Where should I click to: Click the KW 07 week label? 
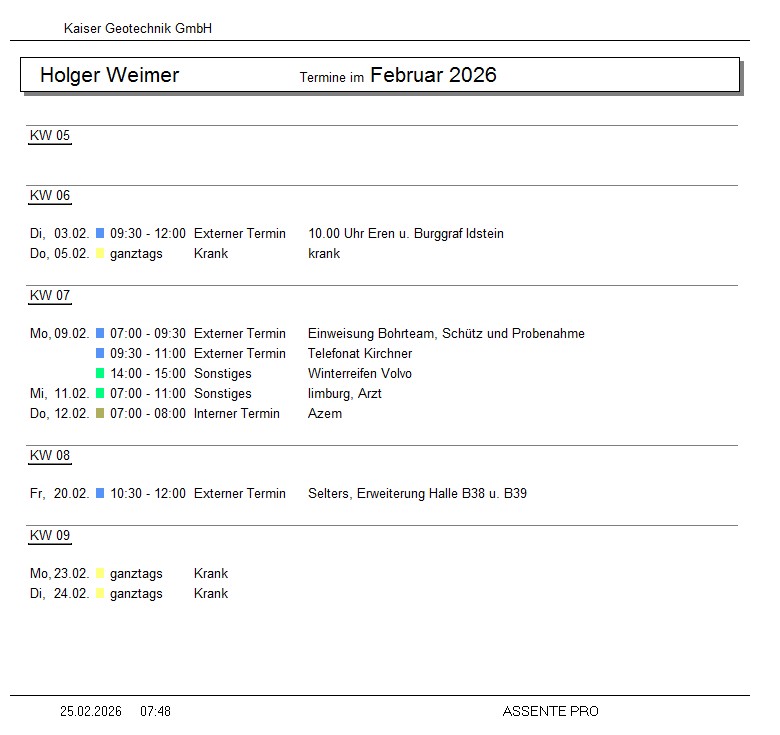[50, 296]
